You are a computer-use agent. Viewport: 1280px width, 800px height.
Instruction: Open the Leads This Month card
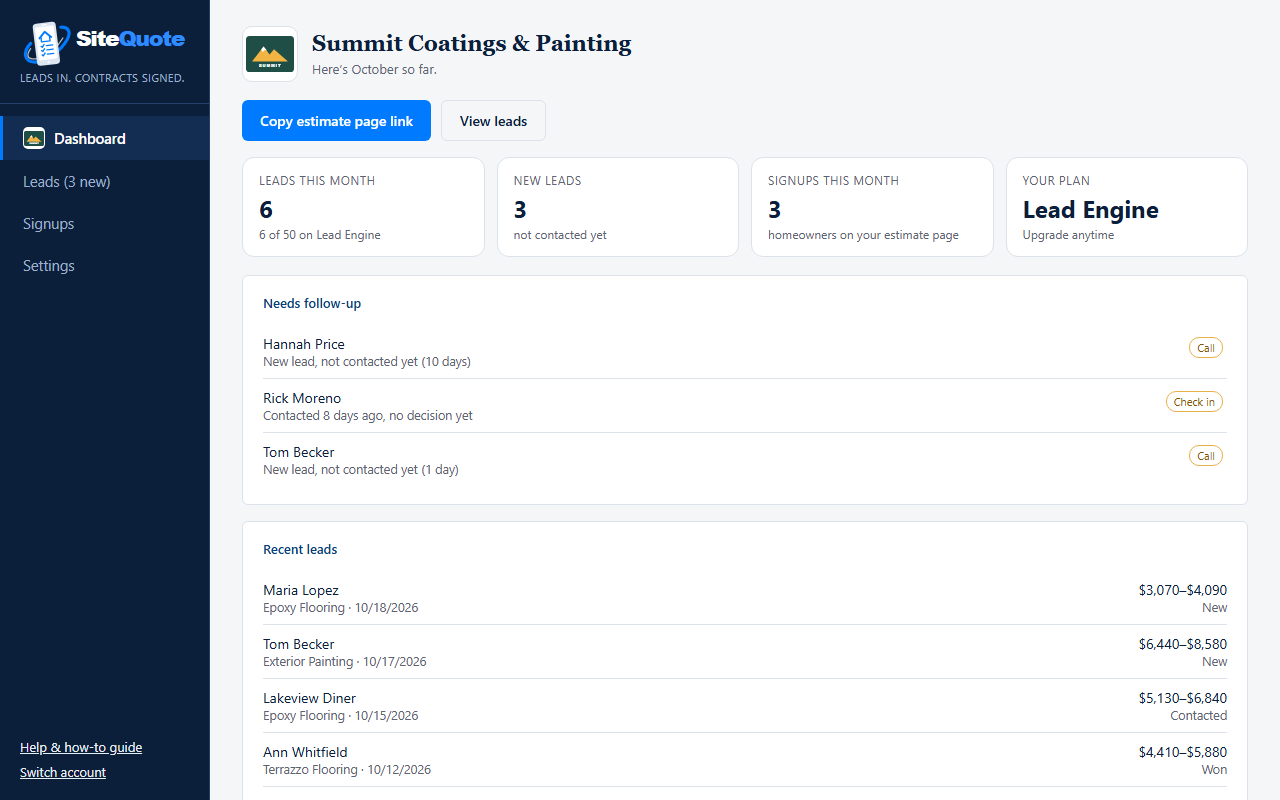tap(363, 207)
